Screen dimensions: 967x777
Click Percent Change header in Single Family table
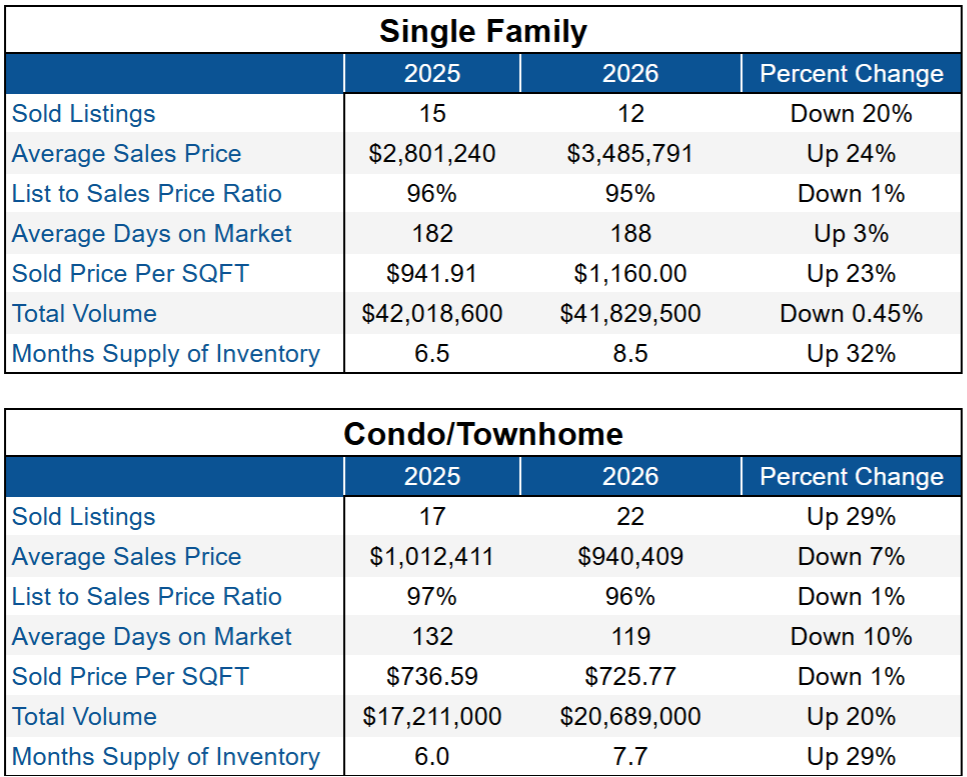pyautogui.click(x=851, y=74)
